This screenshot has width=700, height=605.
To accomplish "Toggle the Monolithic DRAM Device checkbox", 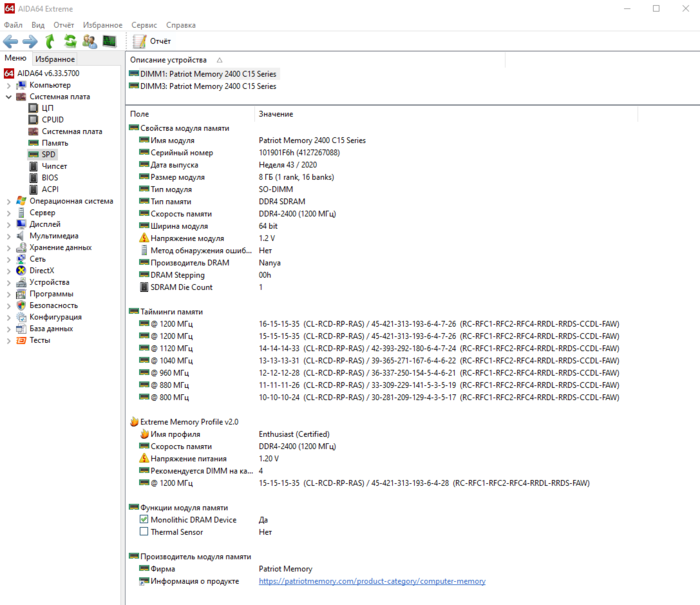I will [x=144, y=519].
